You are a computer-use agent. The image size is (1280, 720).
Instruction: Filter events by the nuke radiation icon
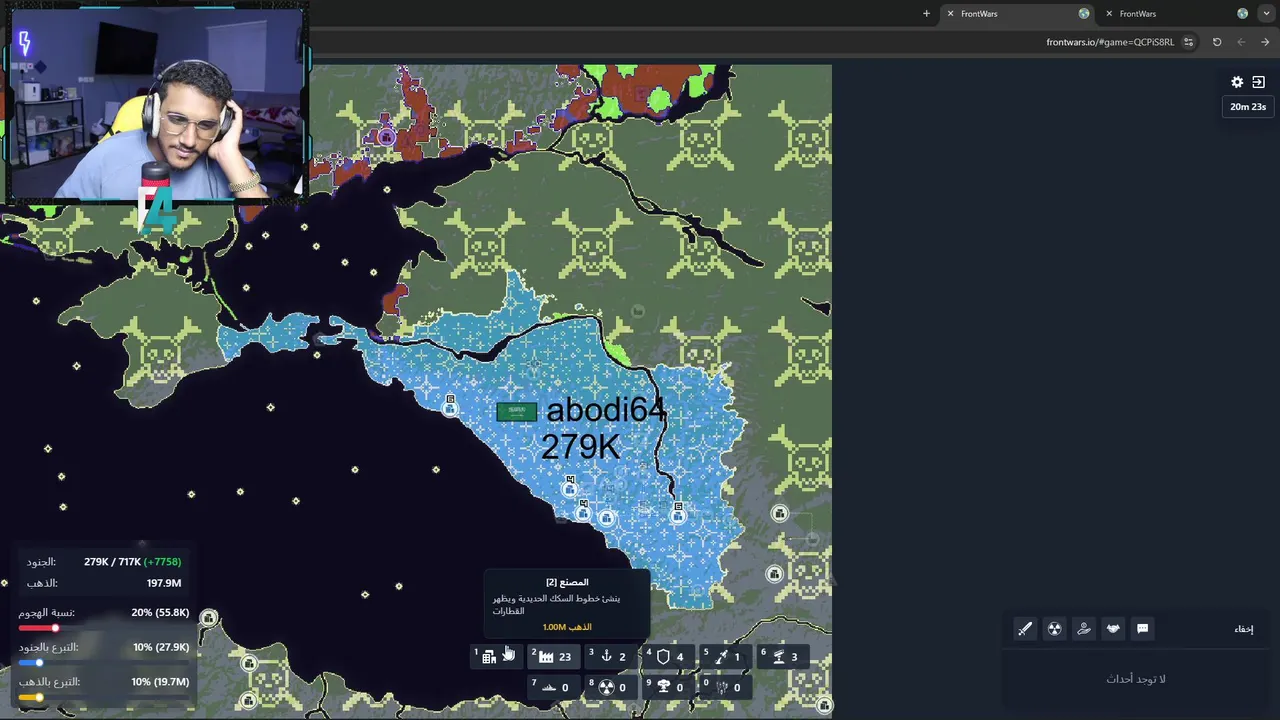1054,629
